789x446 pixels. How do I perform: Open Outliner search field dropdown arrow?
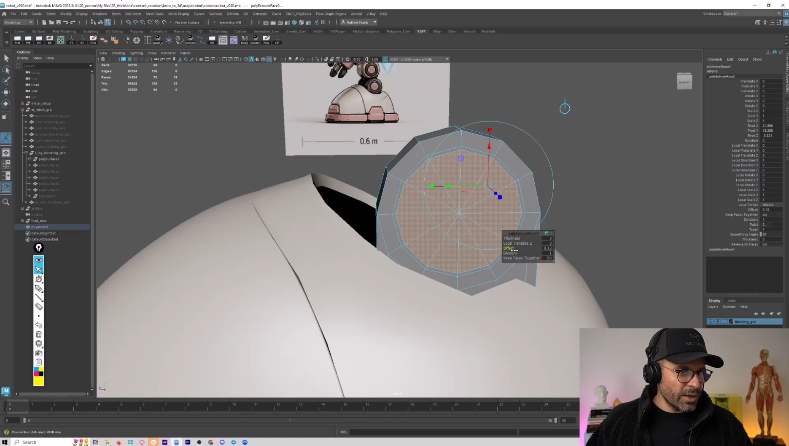point(91,66)
